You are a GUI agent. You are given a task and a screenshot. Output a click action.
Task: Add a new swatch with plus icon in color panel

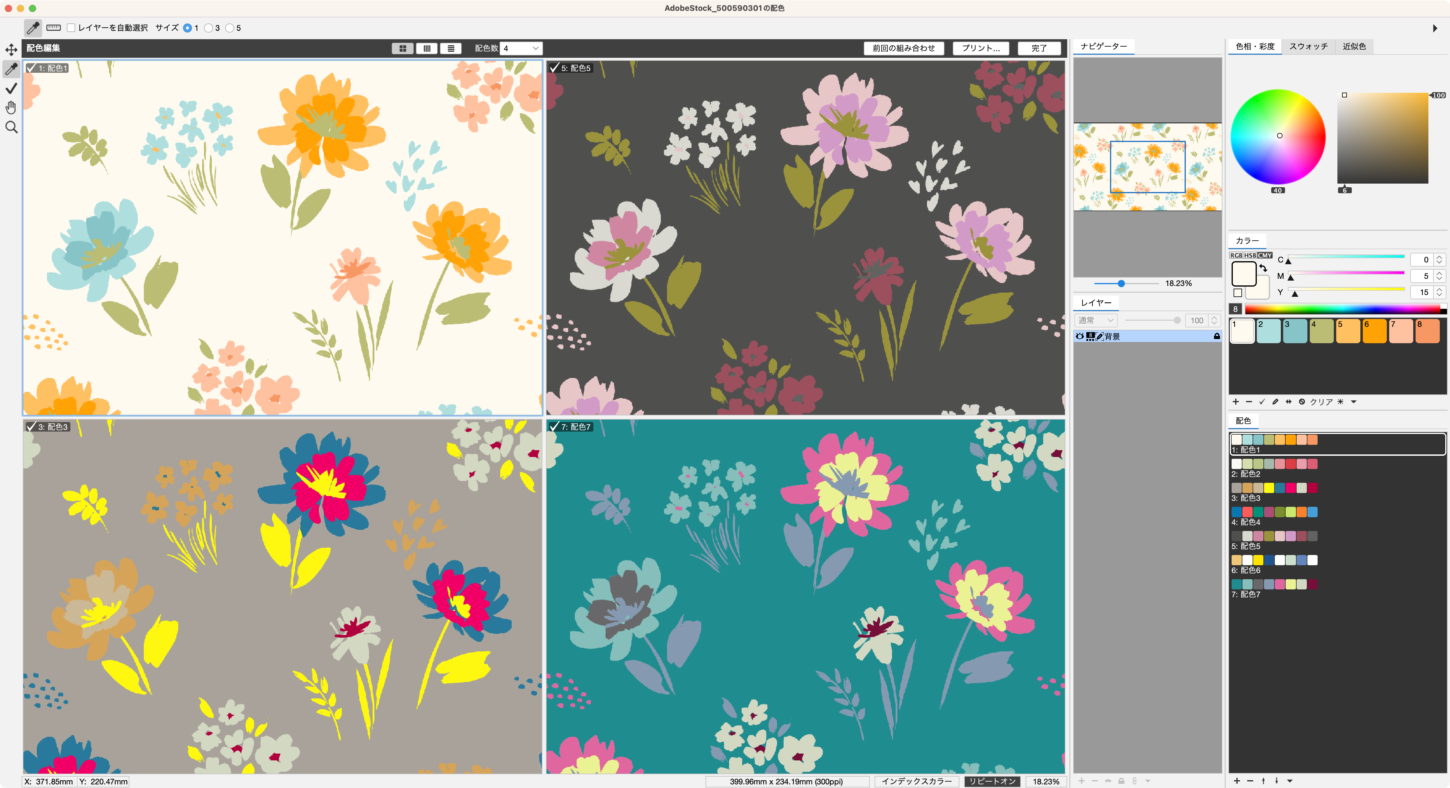(1235, 401)
